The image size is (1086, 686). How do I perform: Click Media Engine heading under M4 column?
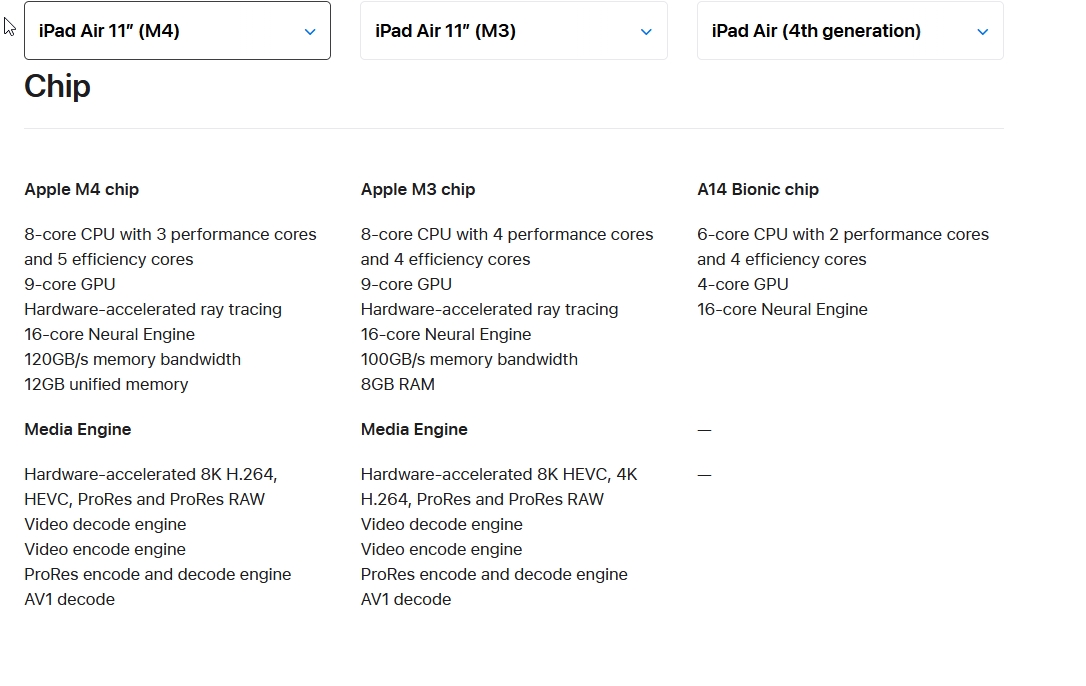coord(78,429)
